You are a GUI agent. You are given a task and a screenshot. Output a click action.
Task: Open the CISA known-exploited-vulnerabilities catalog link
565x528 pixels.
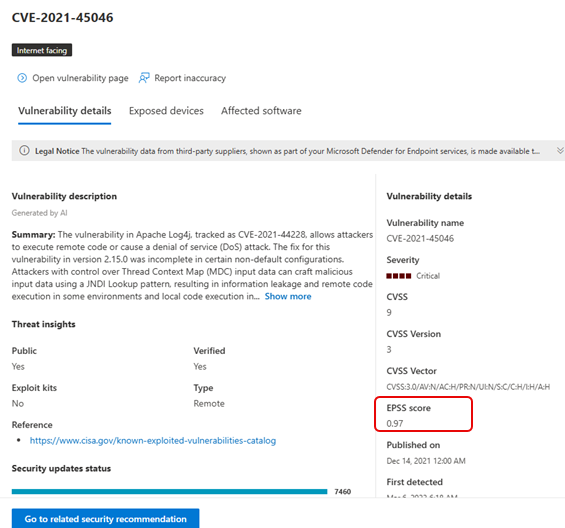[153, 440]
